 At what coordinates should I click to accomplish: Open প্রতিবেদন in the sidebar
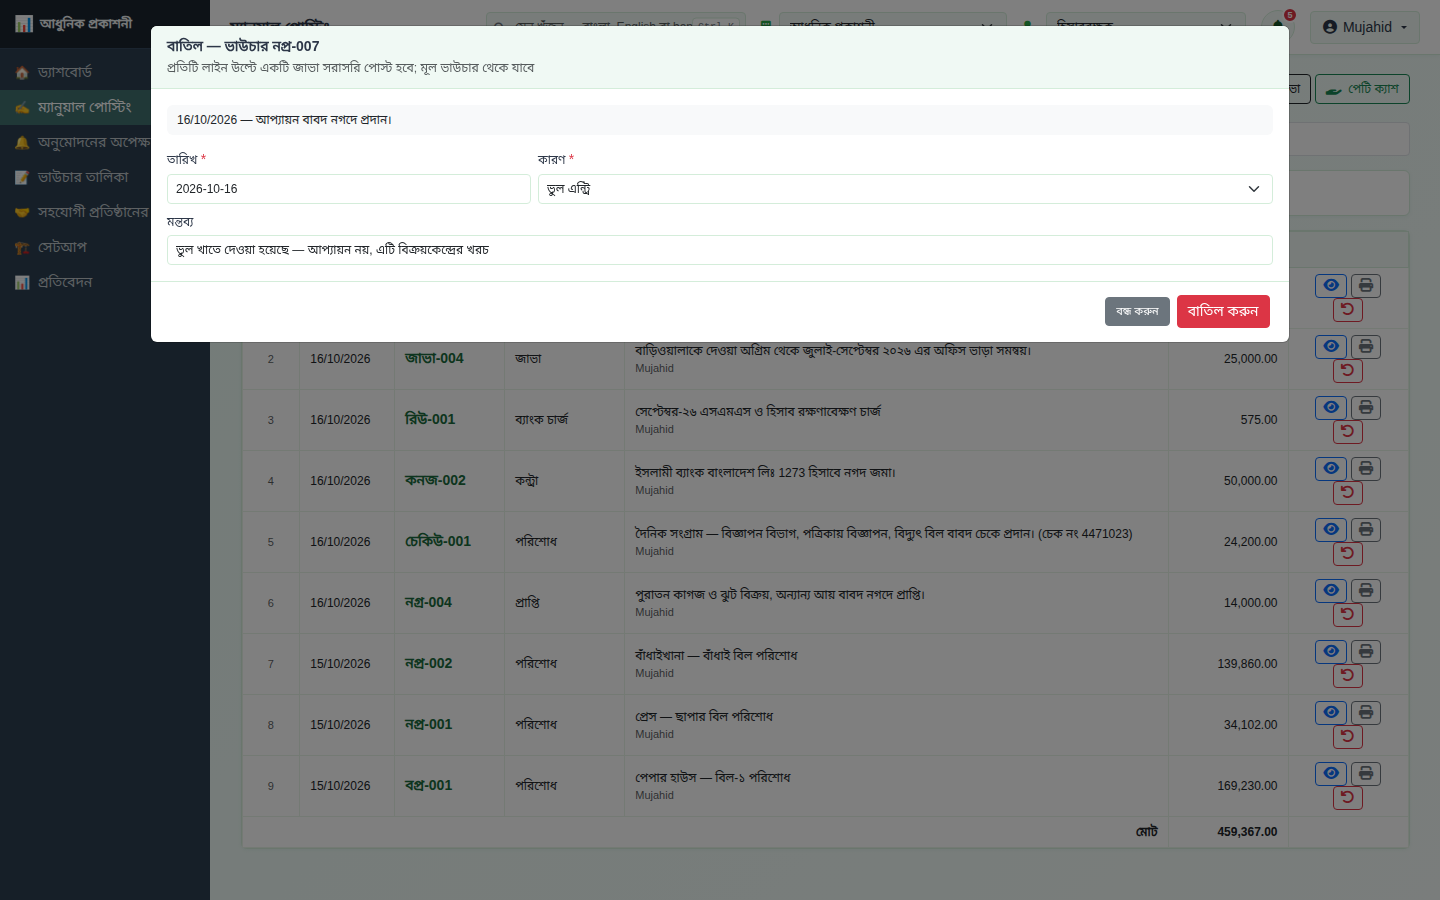(65, 282)
